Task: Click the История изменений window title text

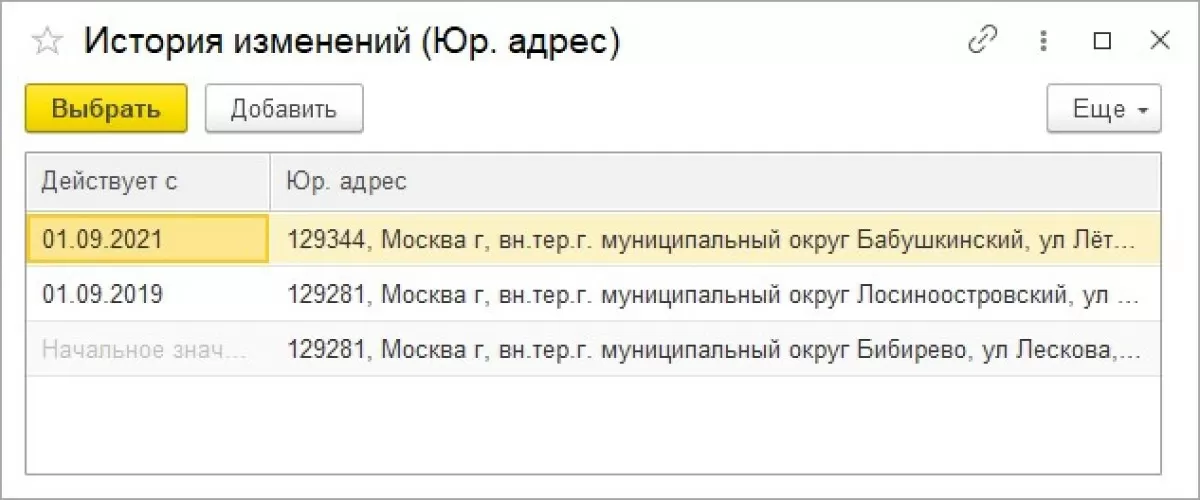Action: (x=352, y=41)
